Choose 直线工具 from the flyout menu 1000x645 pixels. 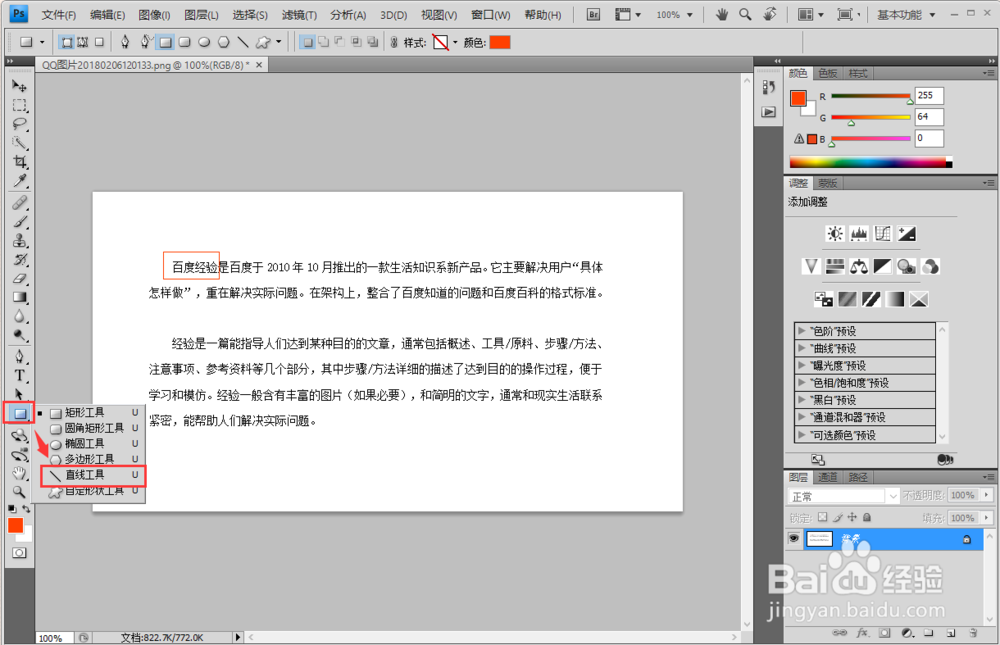(x=93, y=475)
